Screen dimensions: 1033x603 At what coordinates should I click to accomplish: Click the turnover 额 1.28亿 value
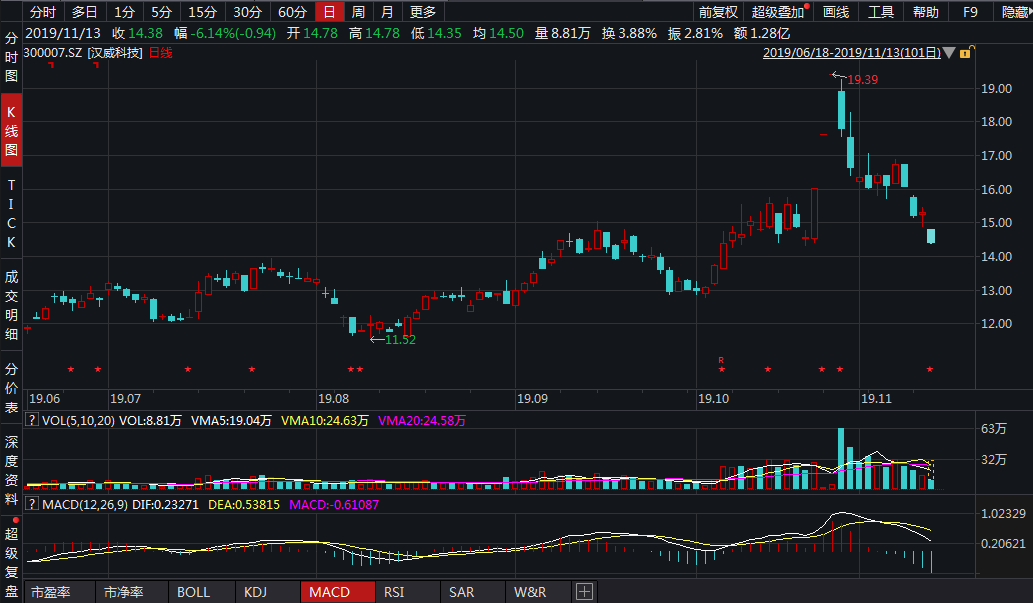coord(762,33)
